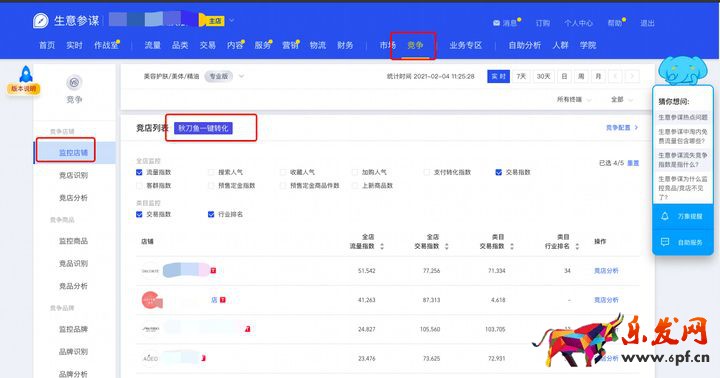Screen dimensions: 720x378
Task: Switch to the 市场 menu tab
Action: 388,45
